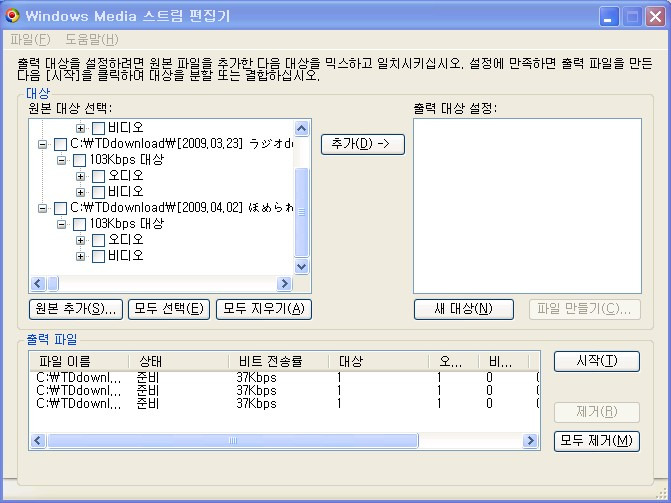Expand 오디오 node under the 2009.03.23 file
Screen dimensions: 671x503
pos(80,176)
